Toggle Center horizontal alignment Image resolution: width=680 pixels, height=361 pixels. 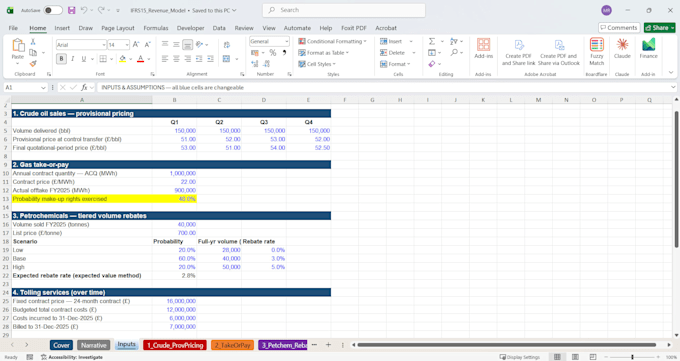176,59
